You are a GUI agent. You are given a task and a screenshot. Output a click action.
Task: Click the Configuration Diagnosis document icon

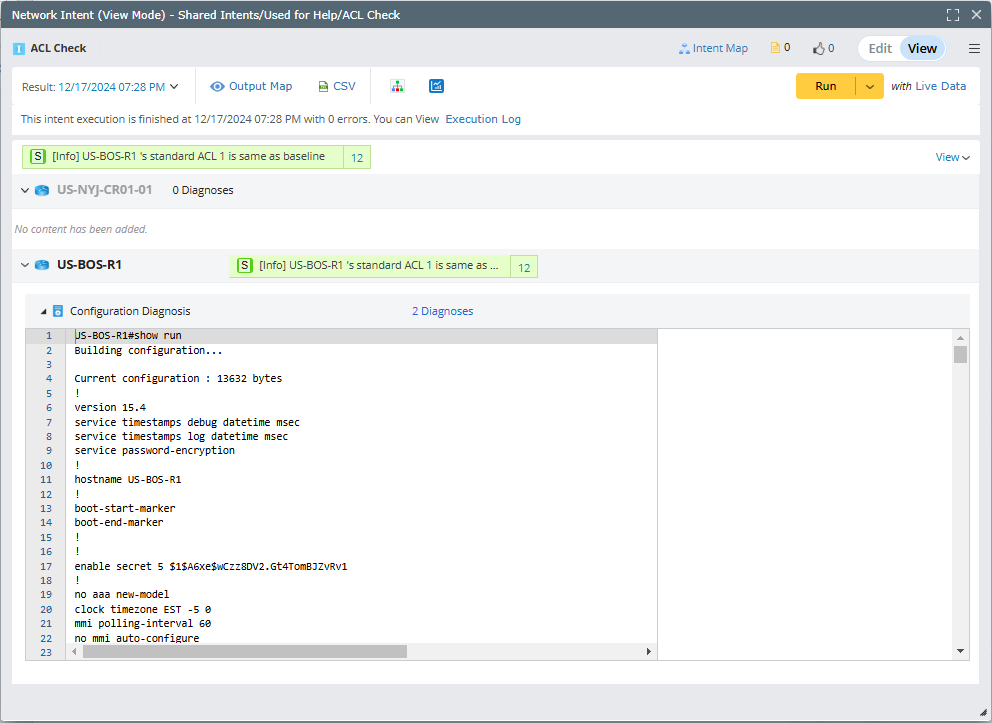[58, 311]
